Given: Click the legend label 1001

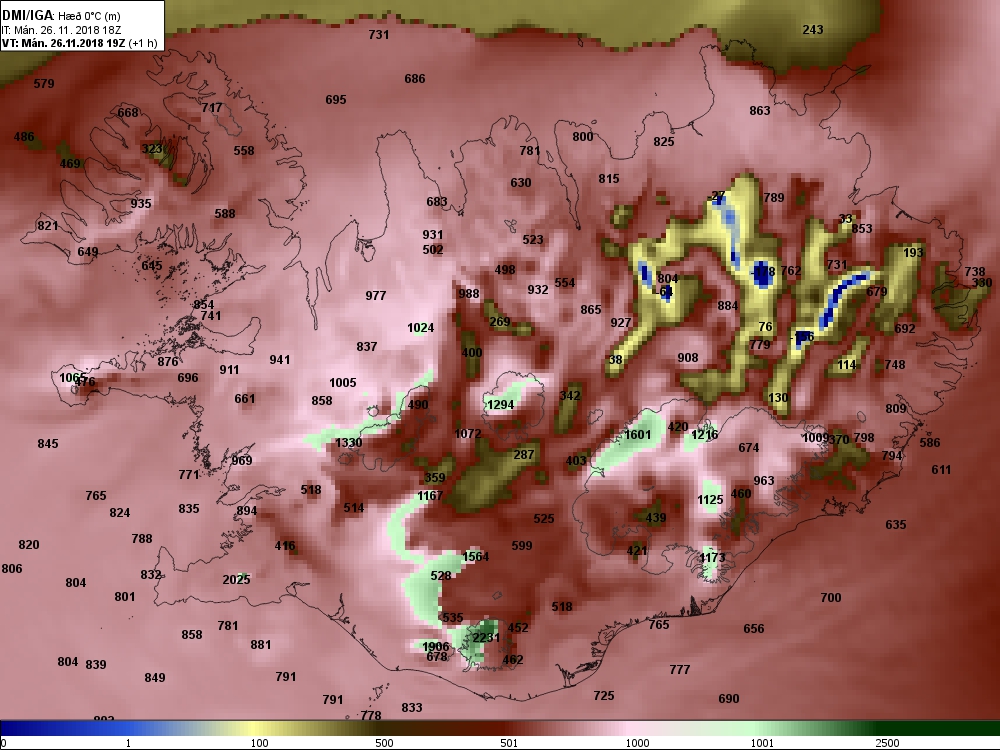Looking at the screenshot, I should 762,743.
